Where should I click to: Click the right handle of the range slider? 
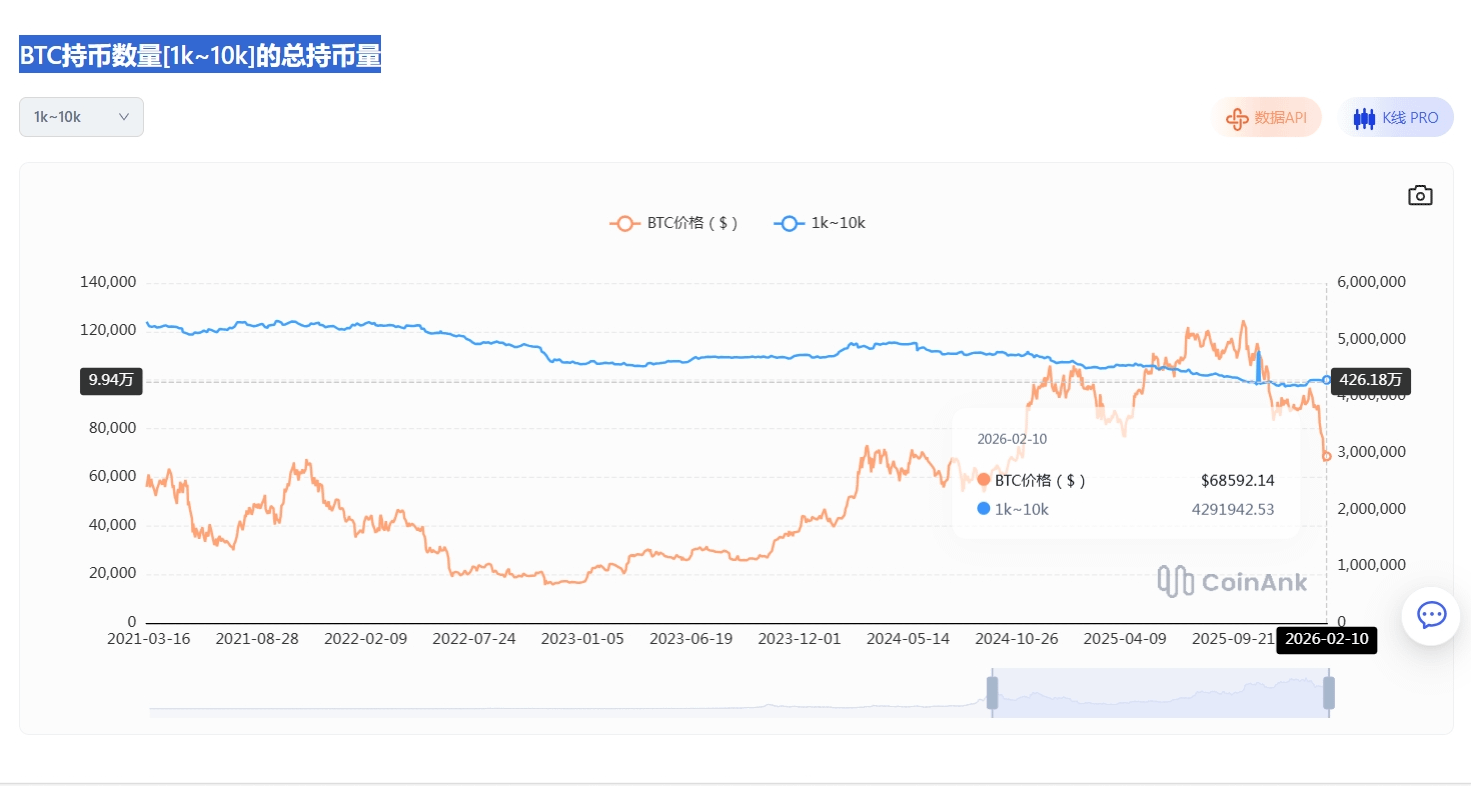click(1329, 692)
